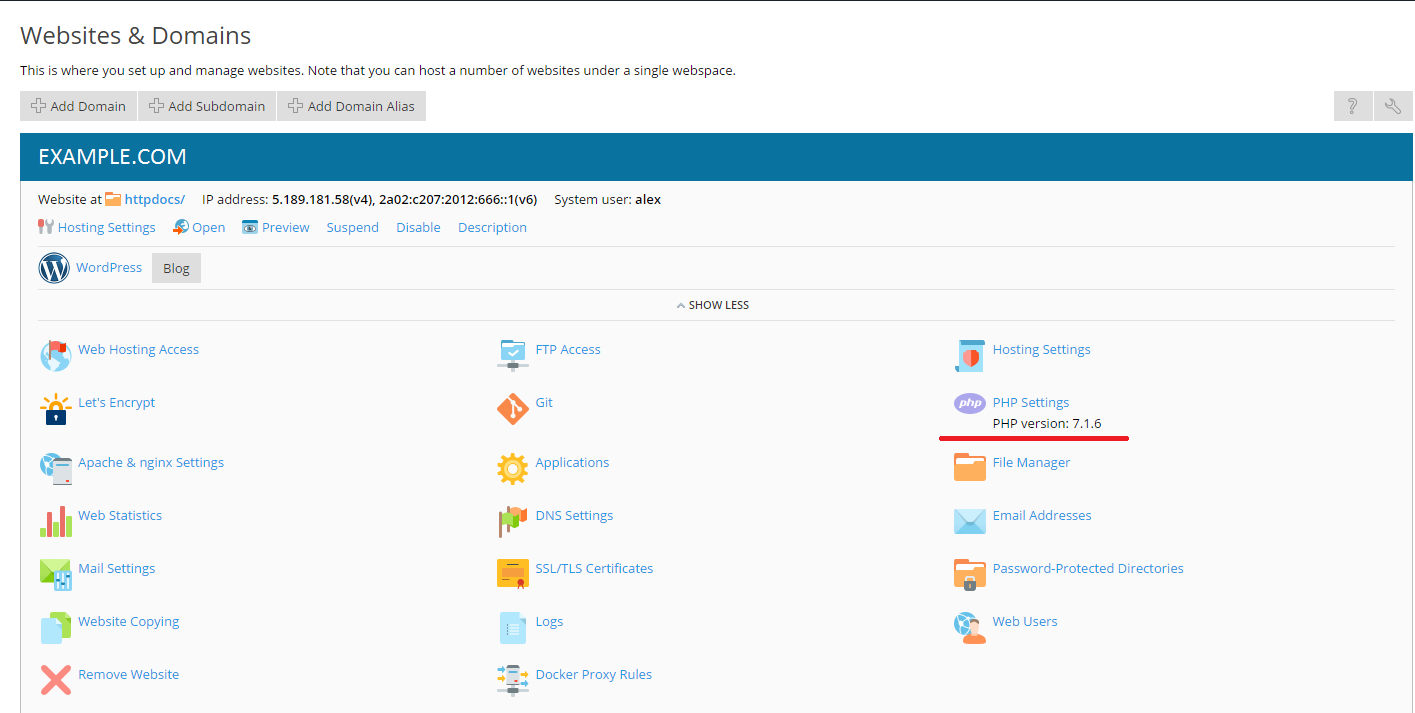Click the Docker Proxy Rules icon
1415x713 pixels.
tap(512, 680)
